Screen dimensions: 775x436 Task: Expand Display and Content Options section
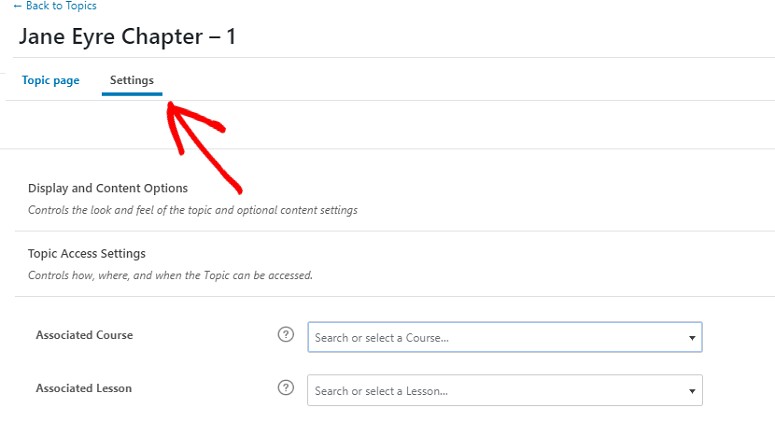tap(108, 188)
